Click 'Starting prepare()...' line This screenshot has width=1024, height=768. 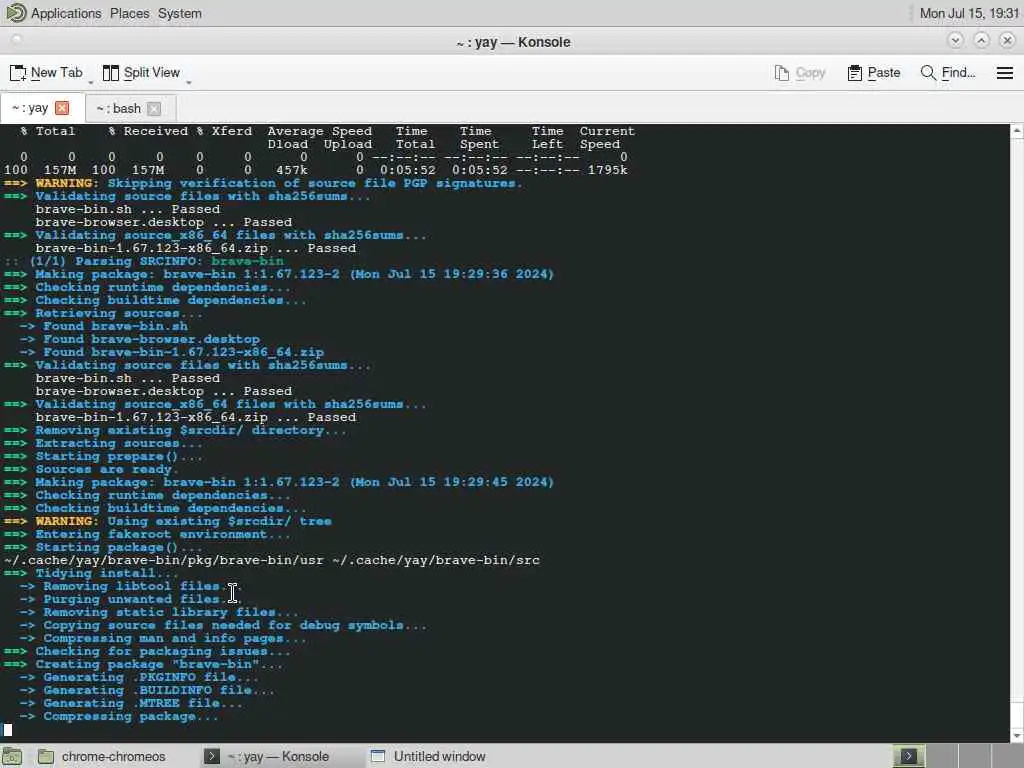click(x=103, y=456)
